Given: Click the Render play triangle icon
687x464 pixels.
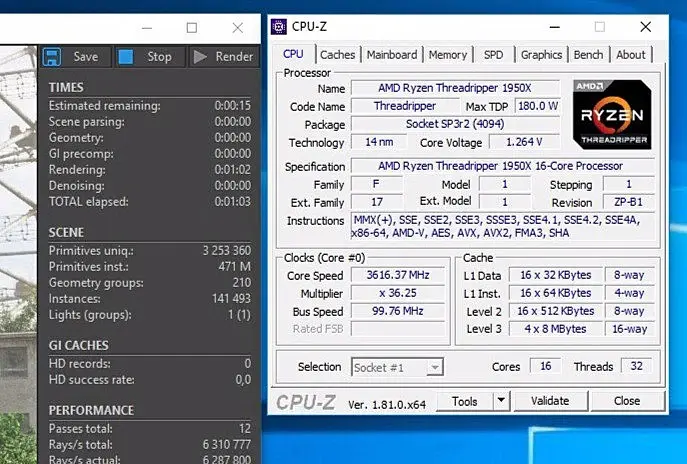Looking at the screenshot, I should pyautogui.click(x=200, y=57).
